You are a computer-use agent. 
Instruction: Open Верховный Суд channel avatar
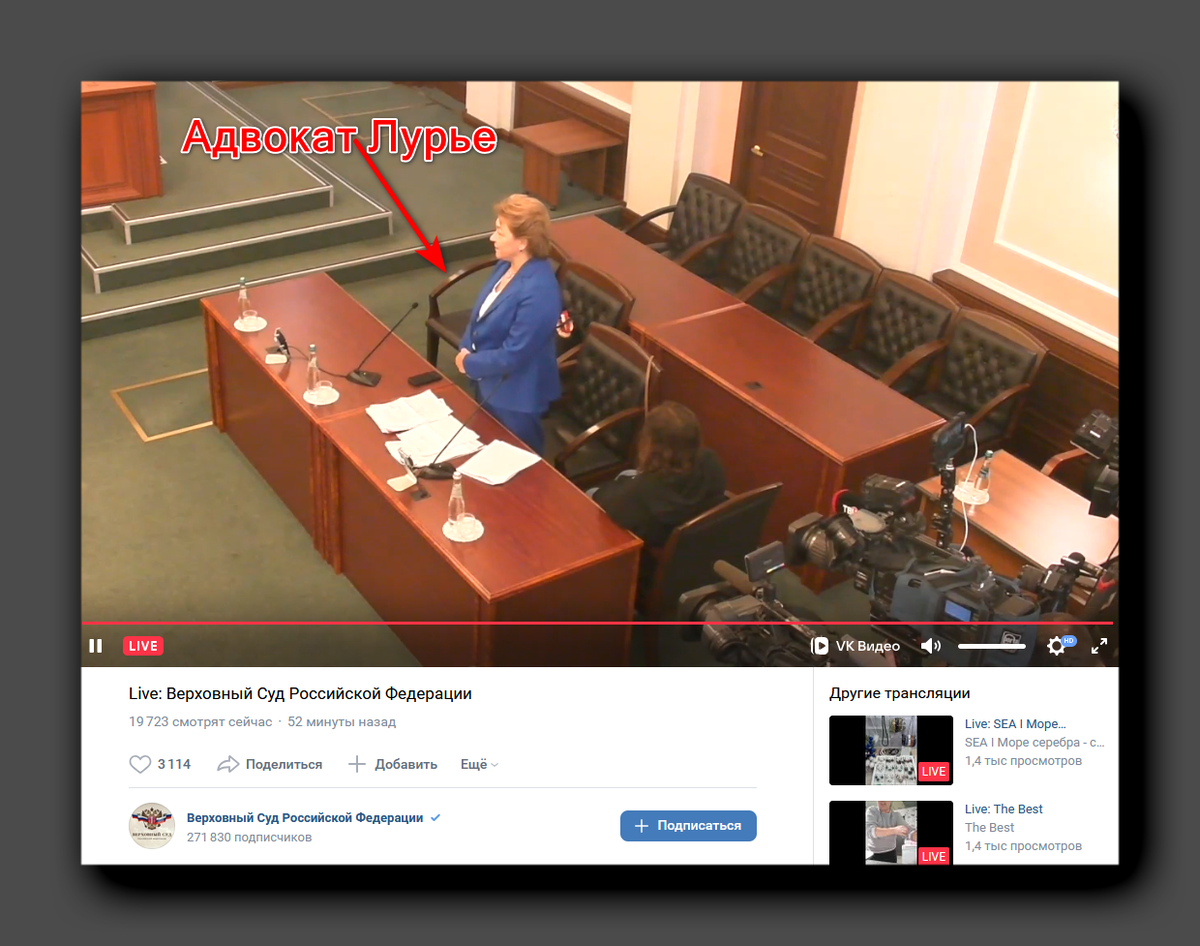[151, 826]
